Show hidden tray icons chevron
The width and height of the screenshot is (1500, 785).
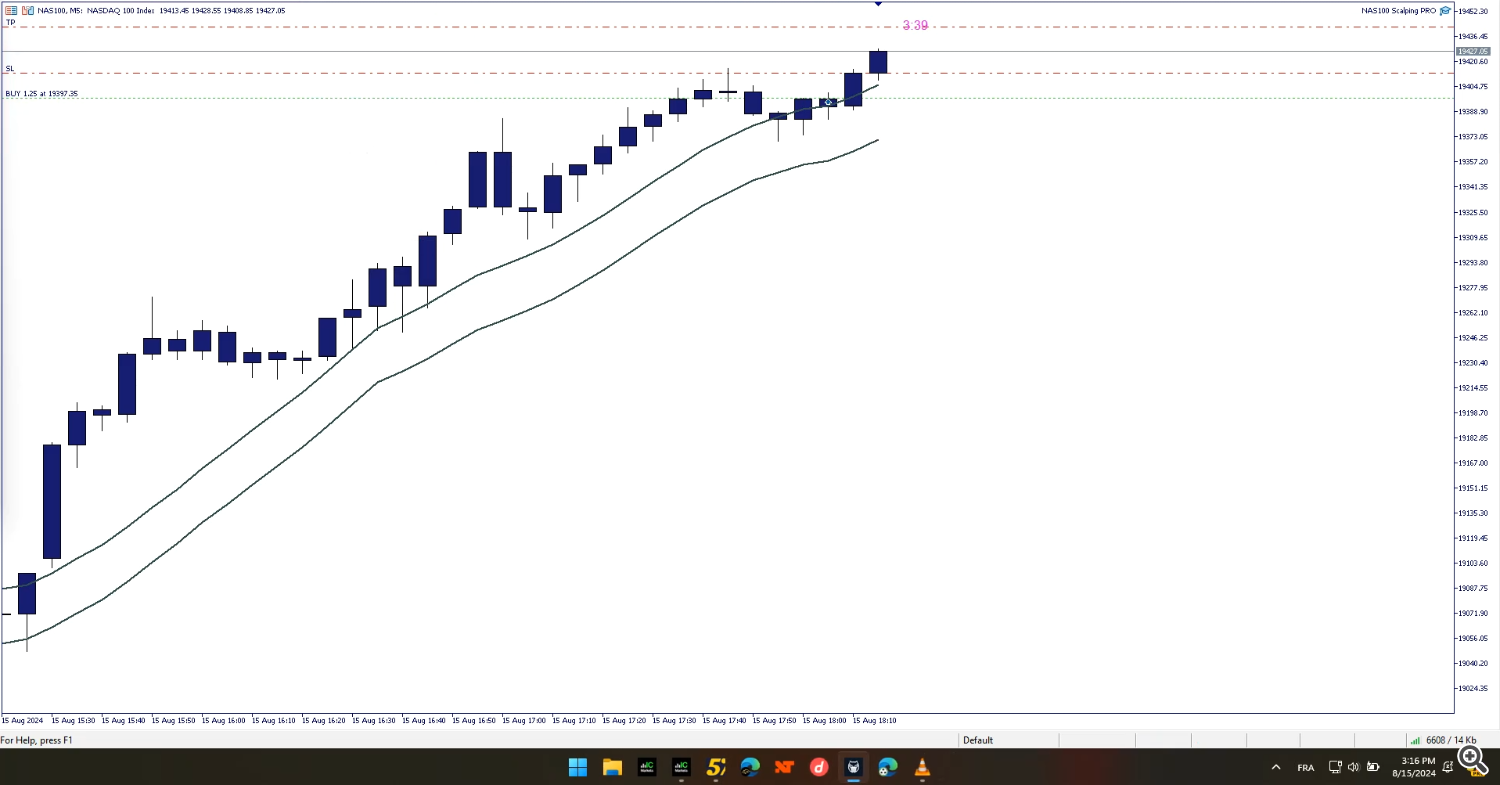[1275, 767]
